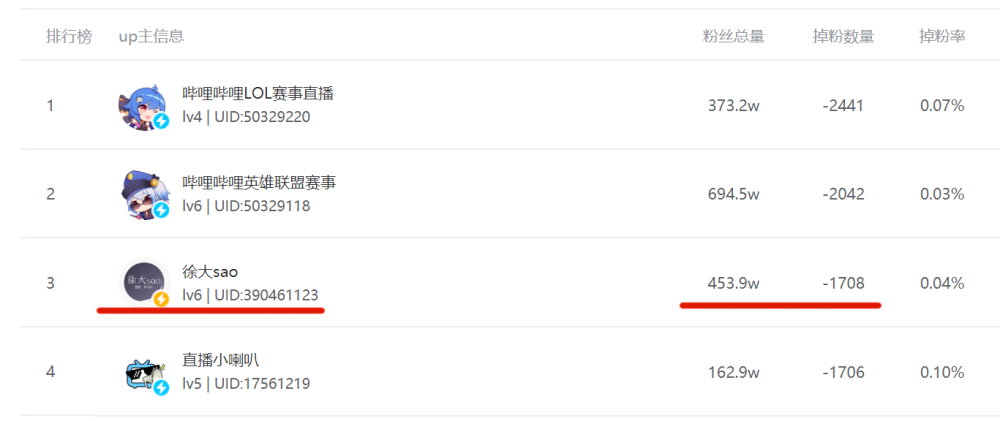Open the 直播小喇叭 channel name link
Viewport: 1000px width, 421px height.
pyautogui.click(x=221, y=360)
